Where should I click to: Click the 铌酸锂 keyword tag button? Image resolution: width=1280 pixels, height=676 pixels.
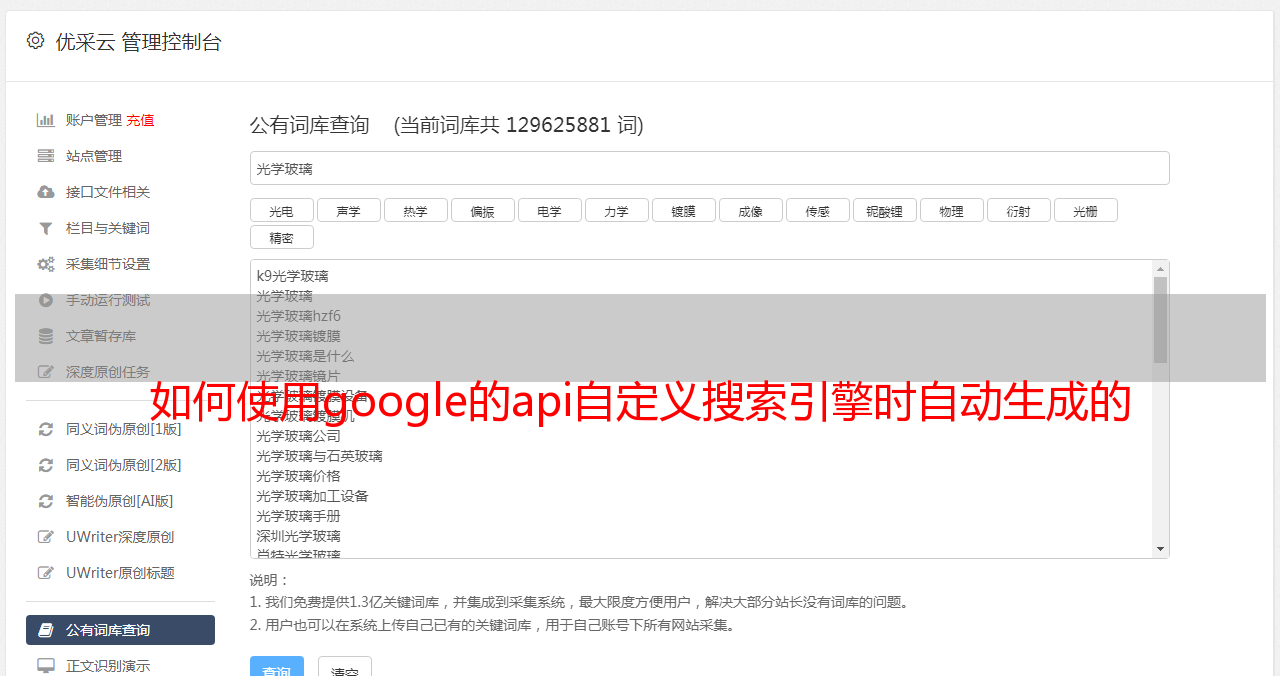884,211
